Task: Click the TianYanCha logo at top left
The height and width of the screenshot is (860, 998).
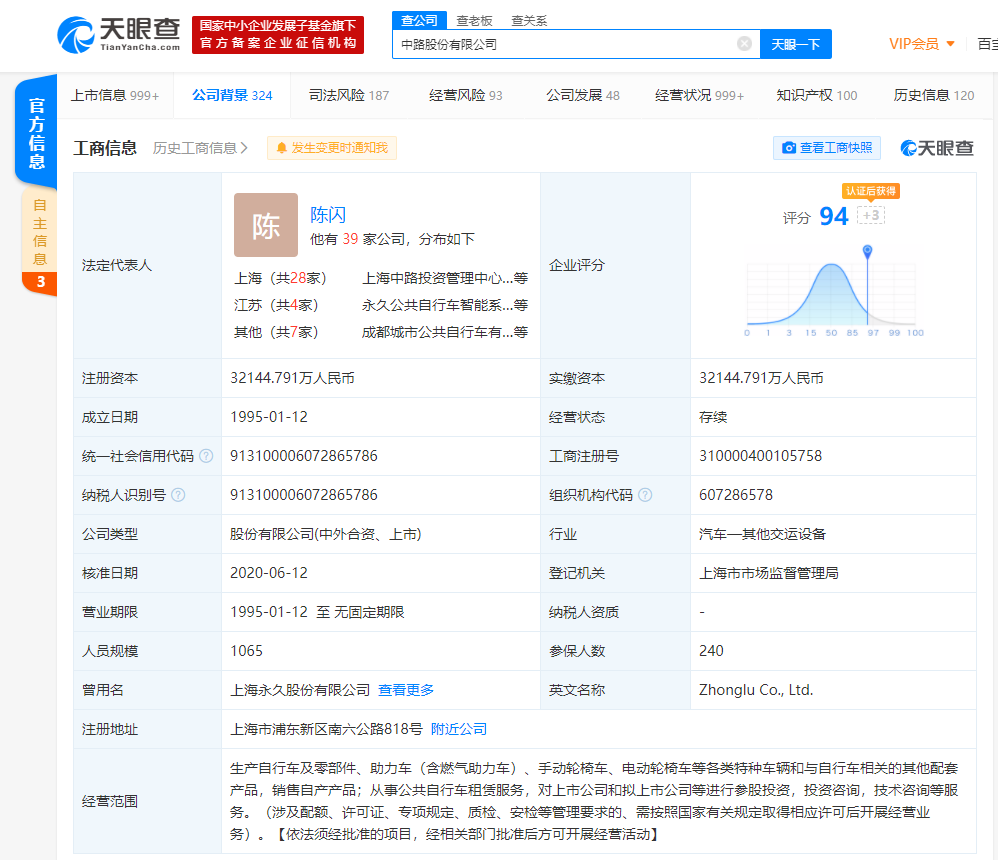Action: [119, 35]
